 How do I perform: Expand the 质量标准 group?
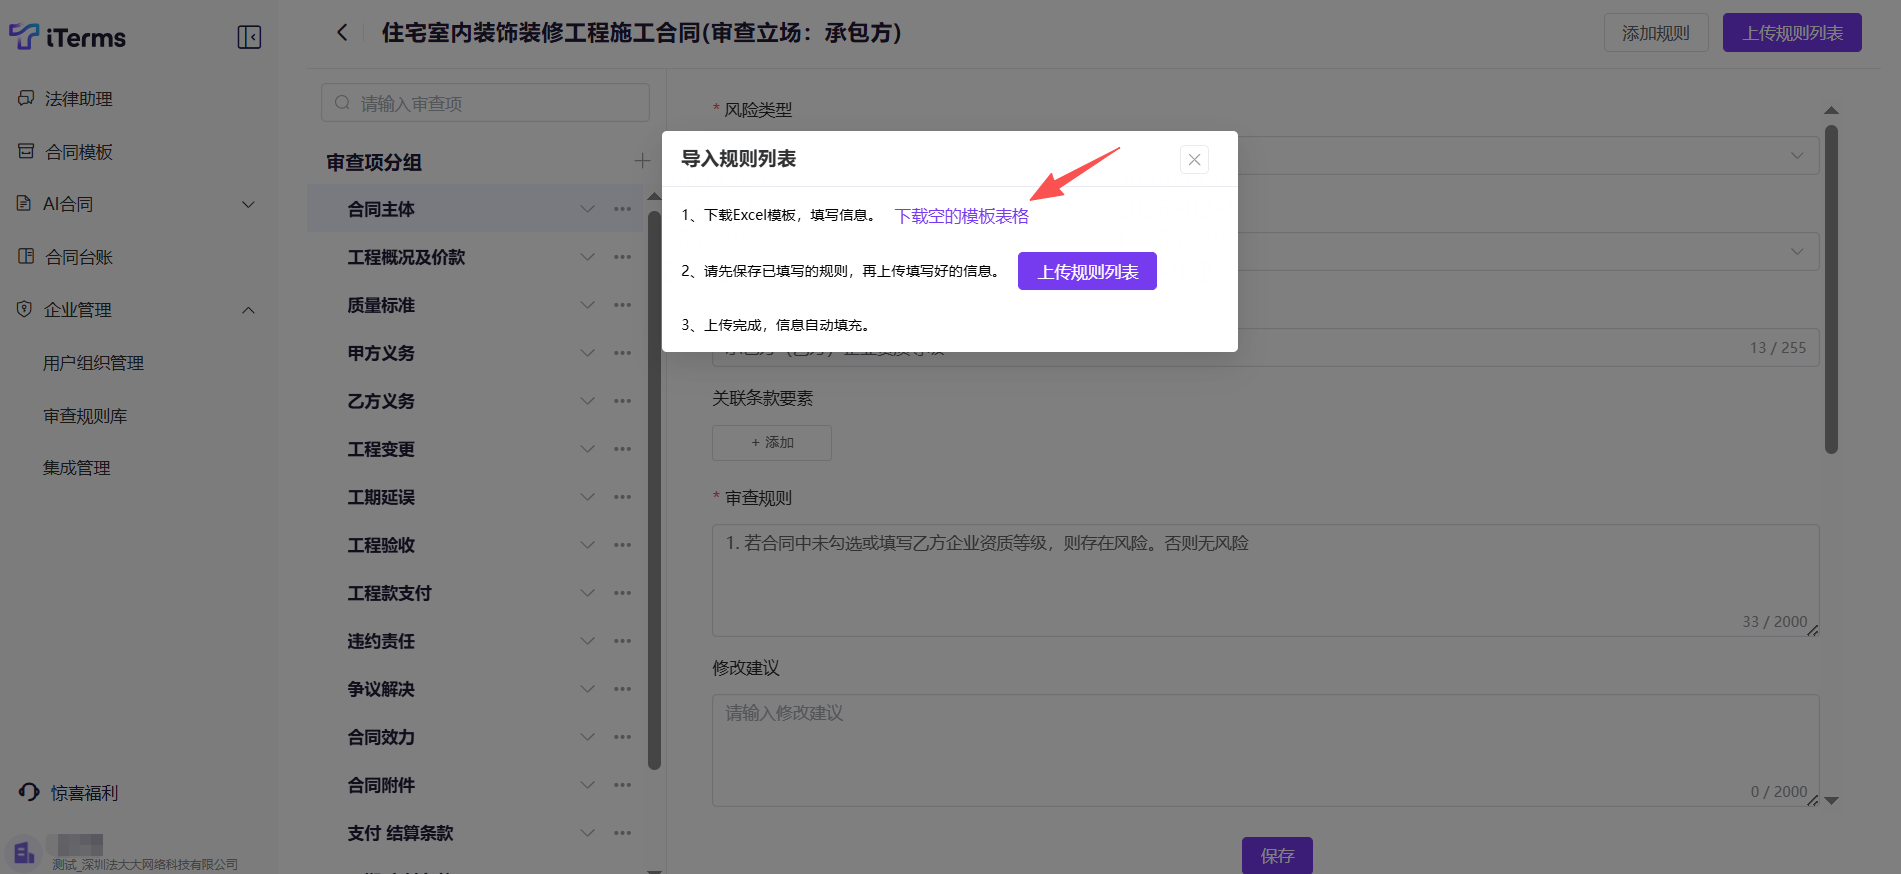(588, 305)
